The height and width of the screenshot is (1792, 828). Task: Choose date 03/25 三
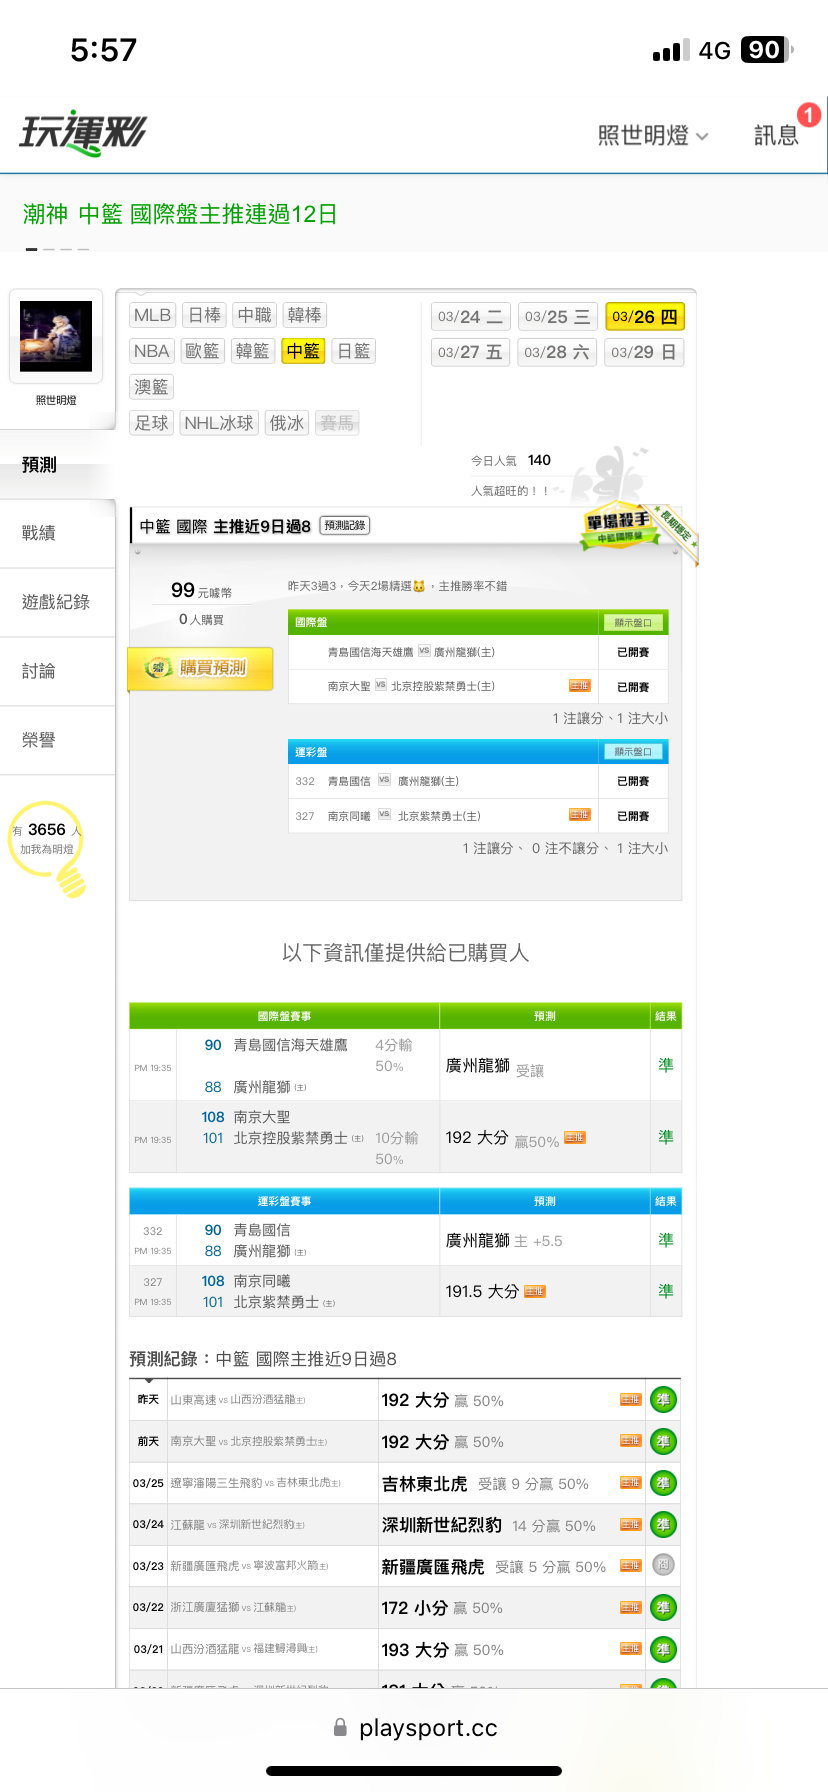click(x=558, y=317)
